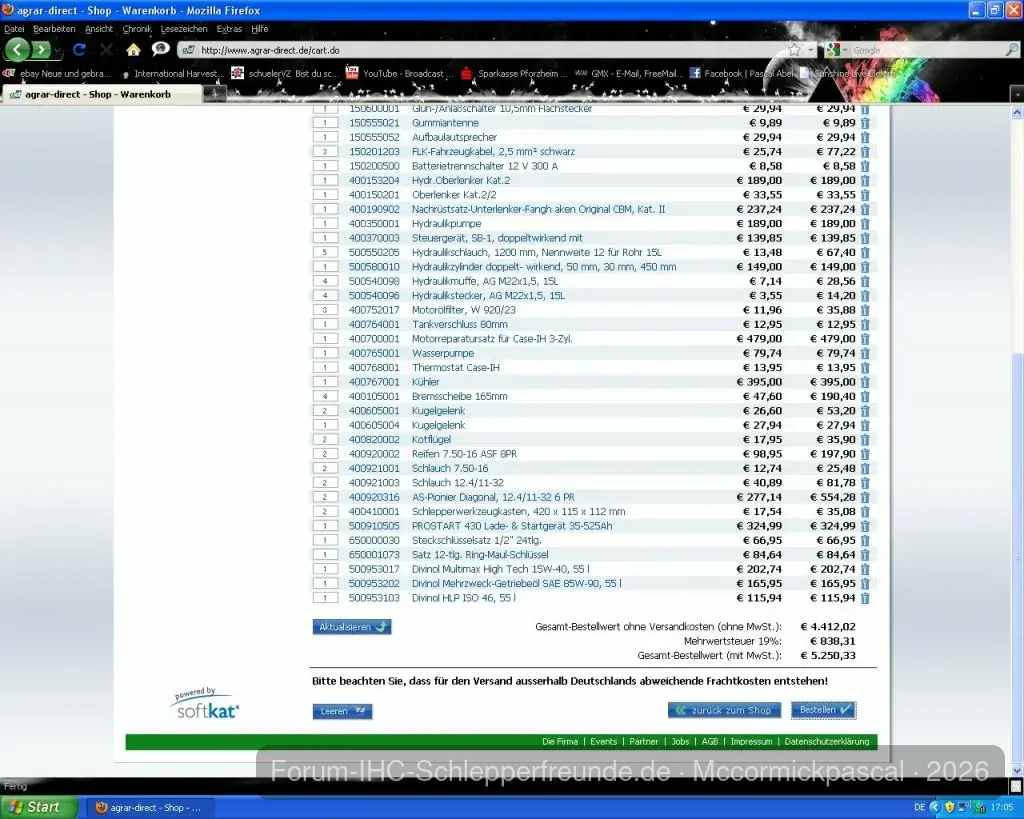
Task: Remove Motorölfilter W 920/23 trash icon
Action: pyautogui.click(x=865, y=310)
